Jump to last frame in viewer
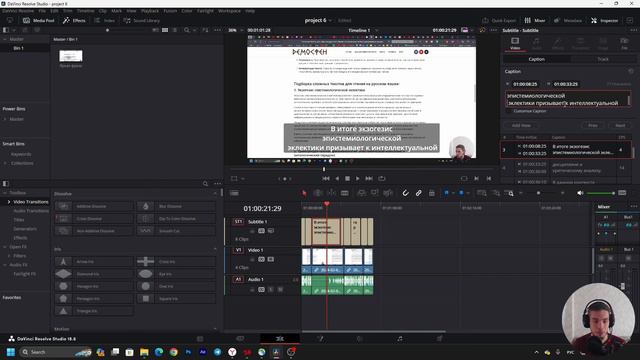 tap(369, 178)
